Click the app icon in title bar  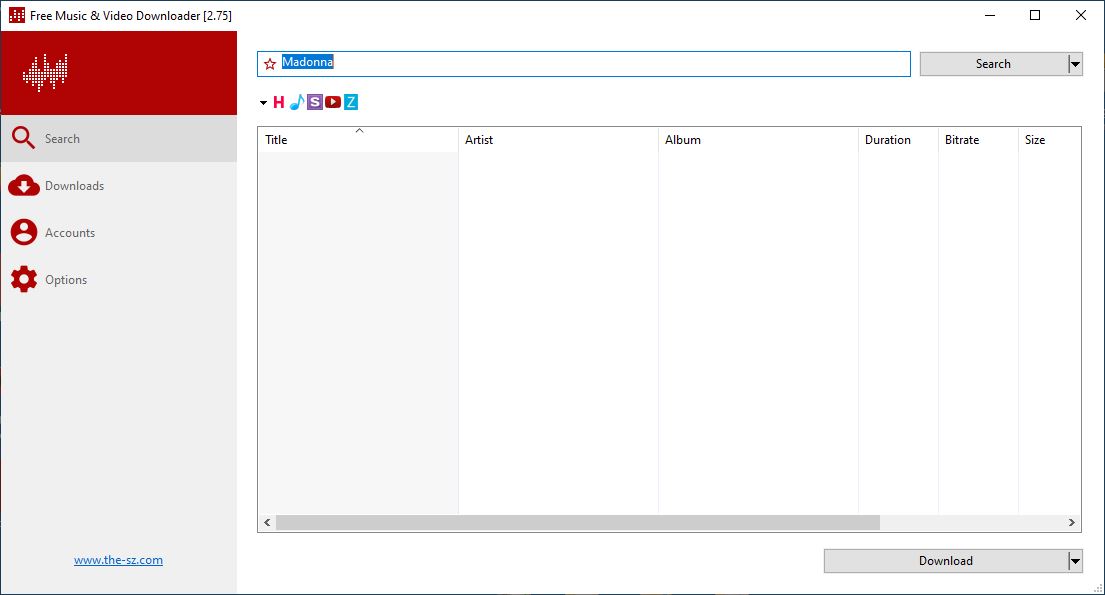click(16, 15)
